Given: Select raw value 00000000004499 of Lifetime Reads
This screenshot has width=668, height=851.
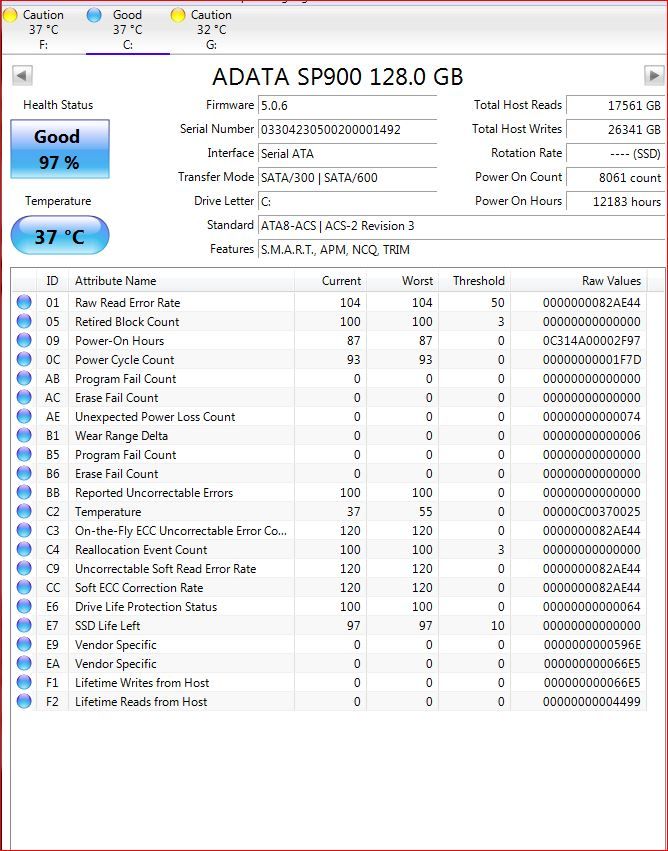Looking at the screenshot, I should pos(591,702).
